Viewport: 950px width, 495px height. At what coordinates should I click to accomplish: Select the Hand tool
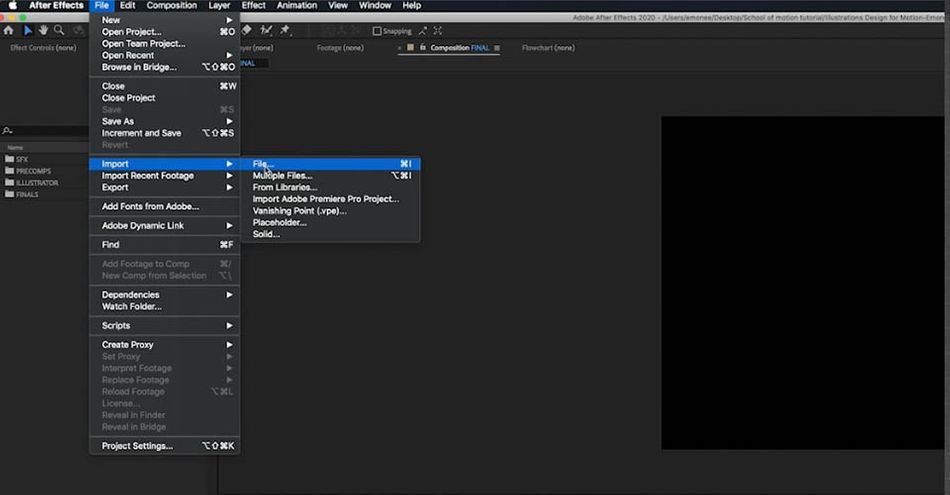point(43,30)
